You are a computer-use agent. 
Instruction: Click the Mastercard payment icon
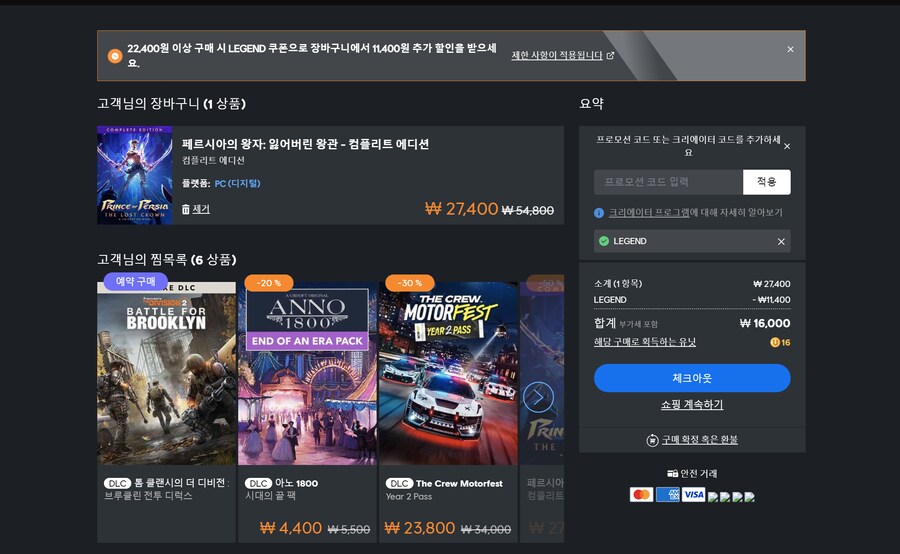pos(641,494)
